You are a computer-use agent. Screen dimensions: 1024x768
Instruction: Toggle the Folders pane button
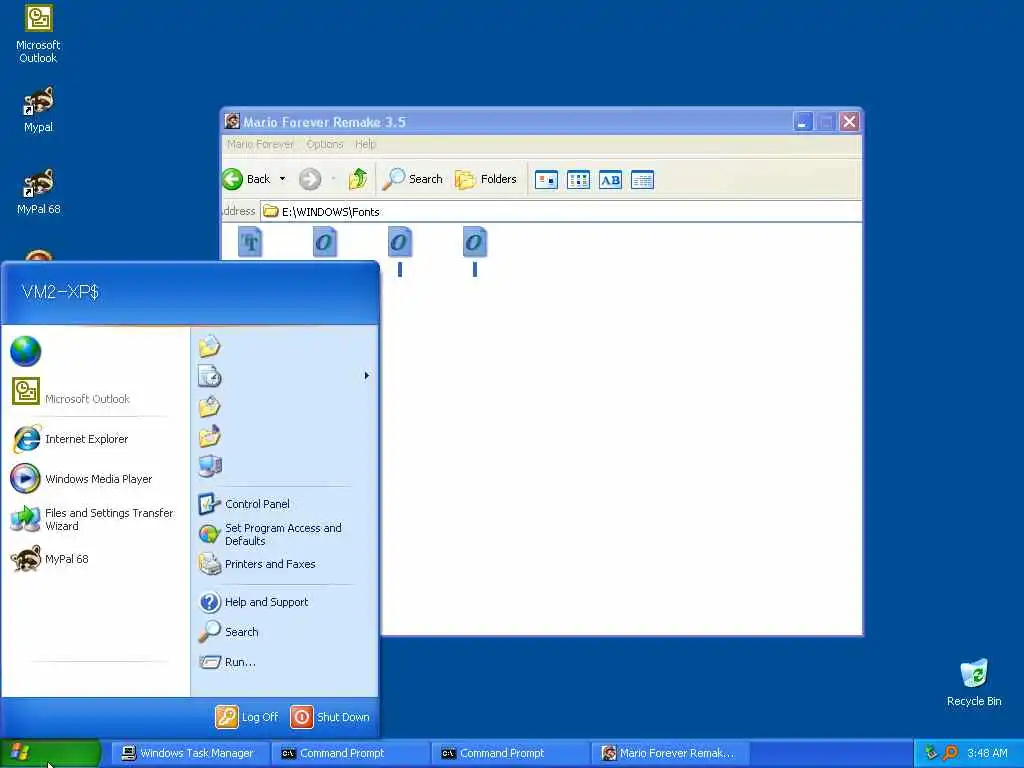point(486,179)
